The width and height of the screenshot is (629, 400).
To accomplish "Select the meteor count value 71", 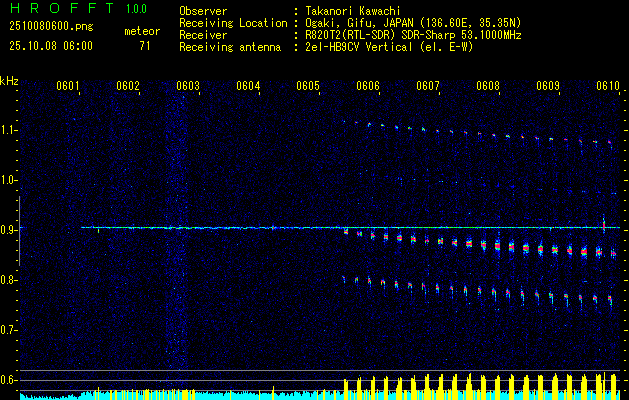I will click(x=145, y=46).
